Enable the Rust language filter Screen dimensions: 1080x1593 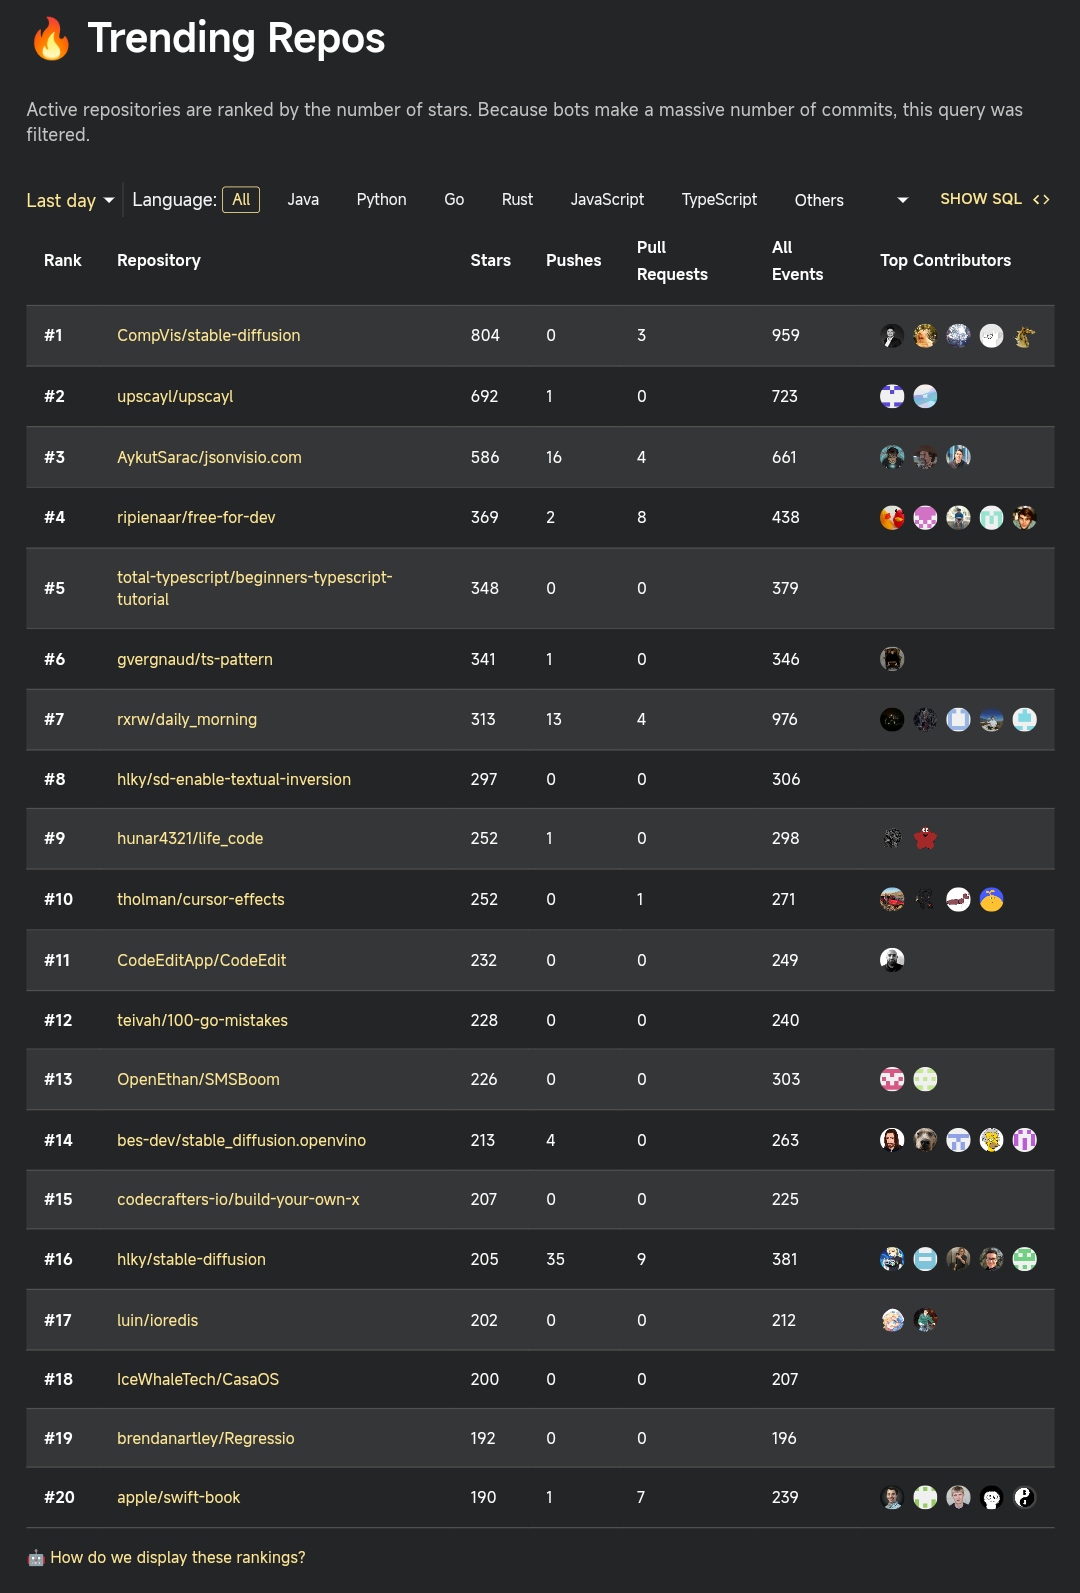tap(517, 199)
